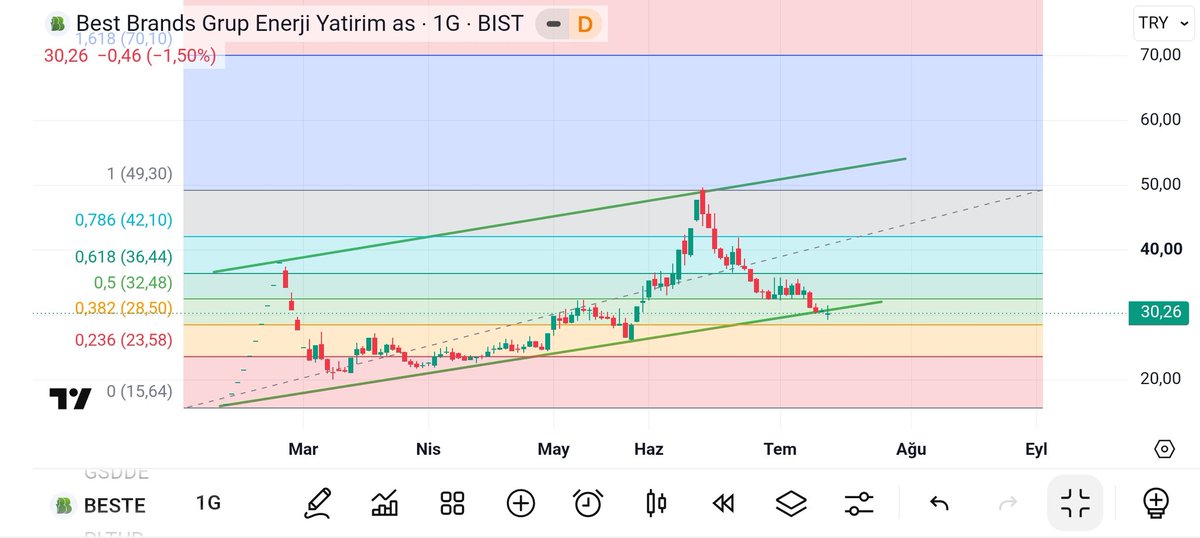Click the Eyl label on the time axis
This screenshot has height=538, width=1200.
click(x=1036, y=449)
